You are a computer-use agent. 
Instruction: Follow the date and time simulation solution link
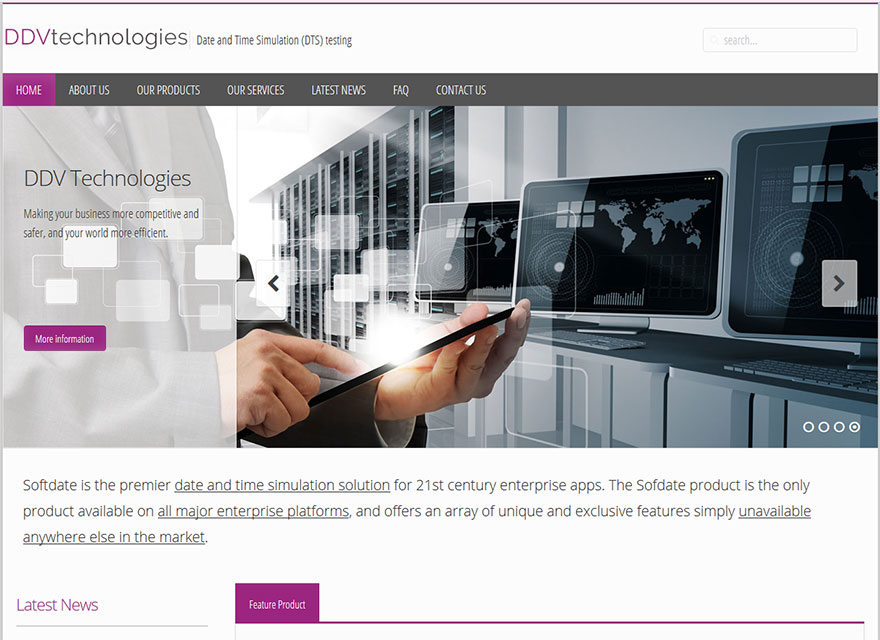(x=282, y=485)
